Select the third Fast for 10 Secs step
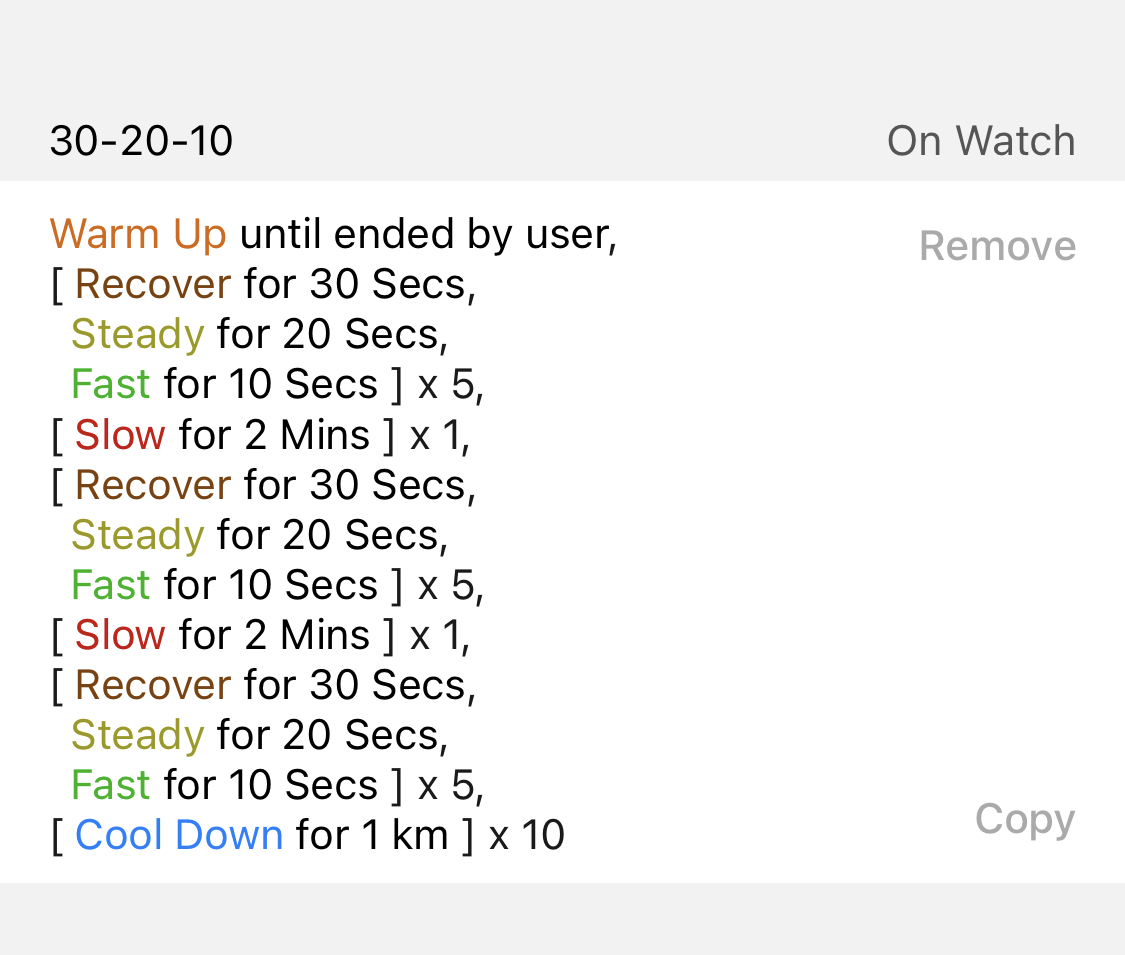The width and height of the screenshot is (1125, 955). click(224, 785)
